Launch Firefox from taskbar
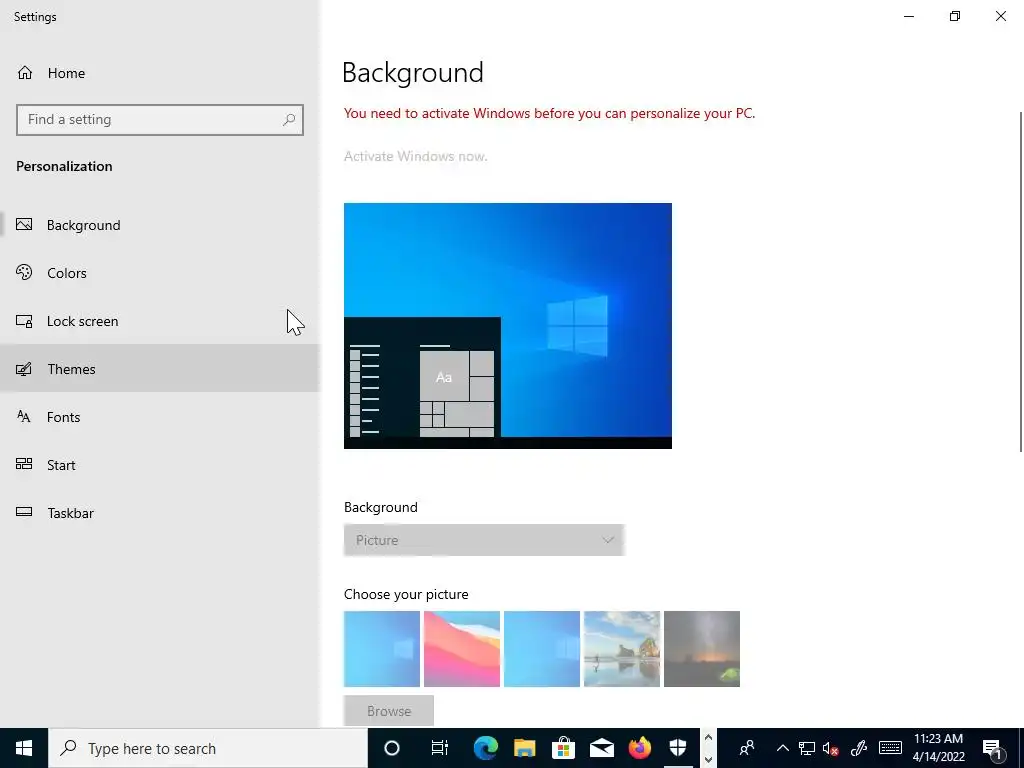1024x768 pixels. [640, 748]
